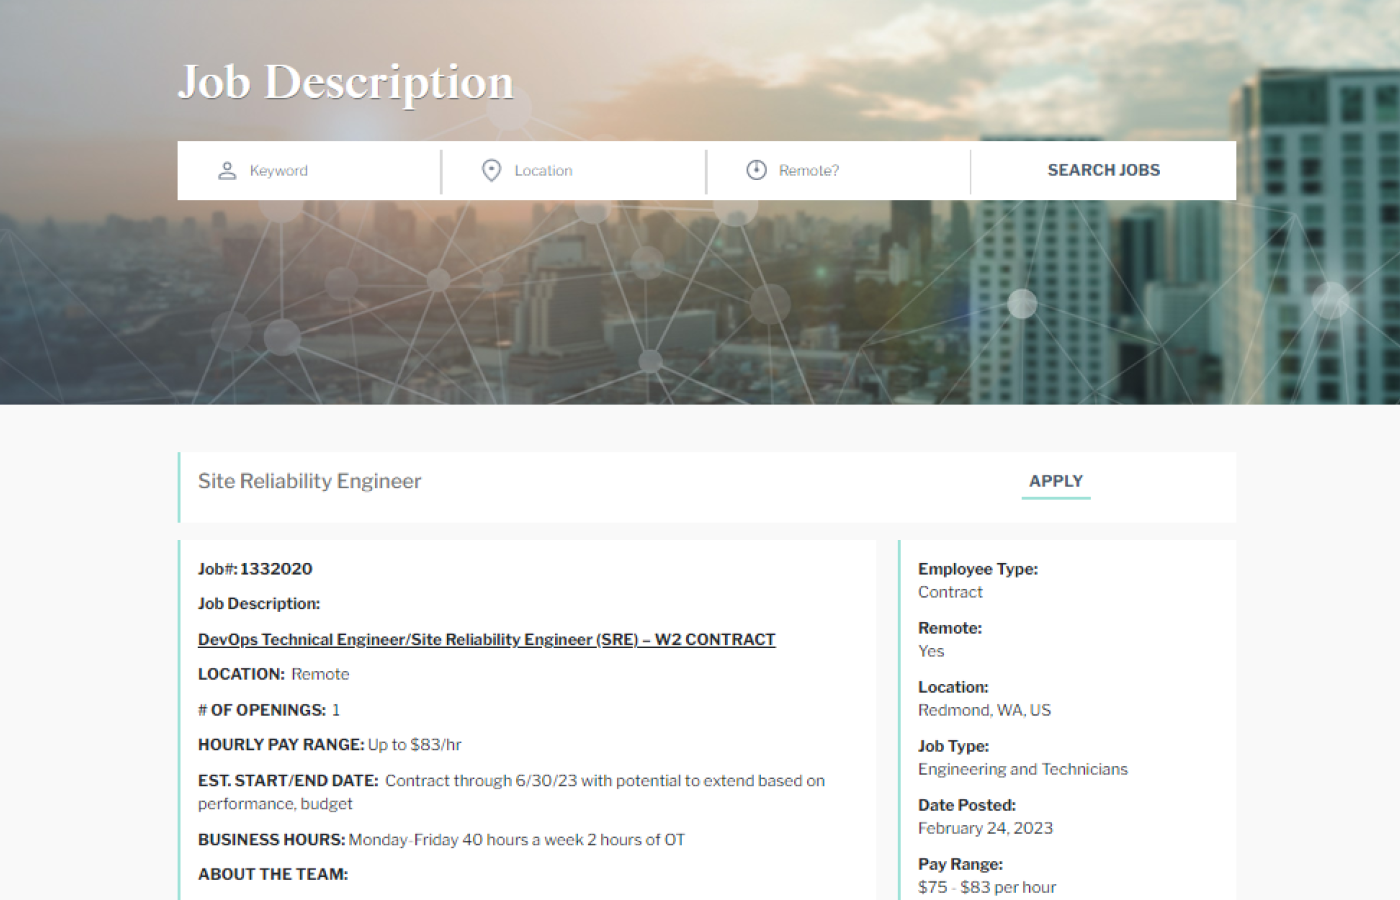The width and height of the screenshot is (1400, 900).
Task: Click the Engineering and Technicians job type
Action: tap(1023, 769)
